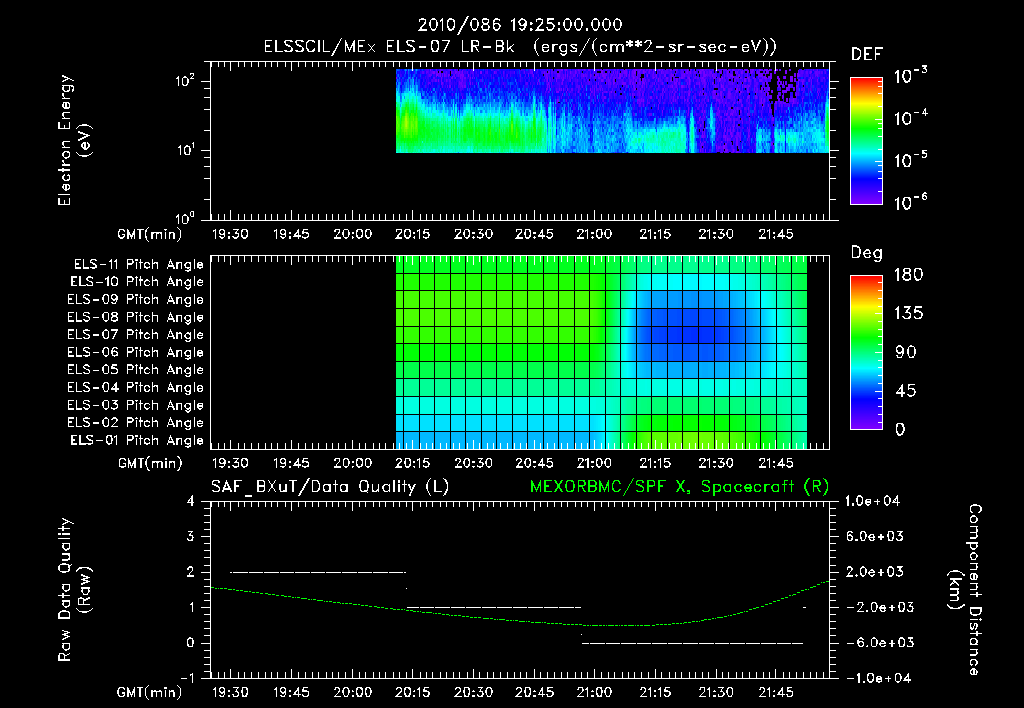Screen dimensions: 1024x708
Task: Click the 10^-6 tick on the DEF scale
Action: (x=911, y=202)
